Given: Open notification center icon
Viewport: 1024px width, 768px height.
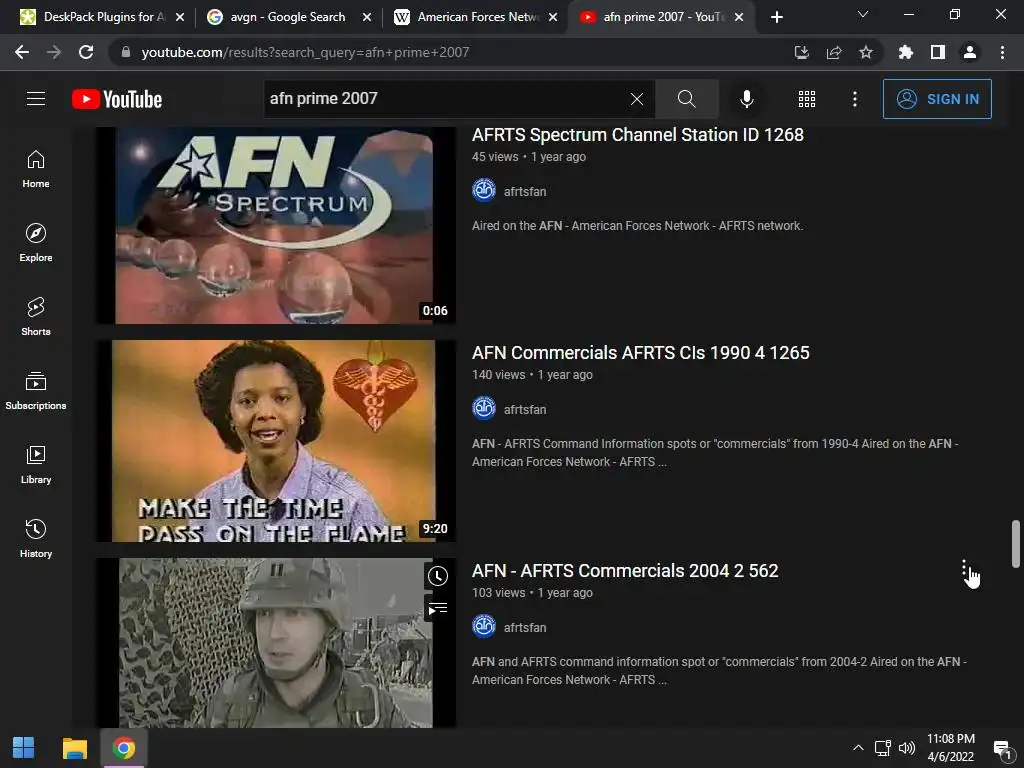Looking at the screenshot, I should point(1002,748).
